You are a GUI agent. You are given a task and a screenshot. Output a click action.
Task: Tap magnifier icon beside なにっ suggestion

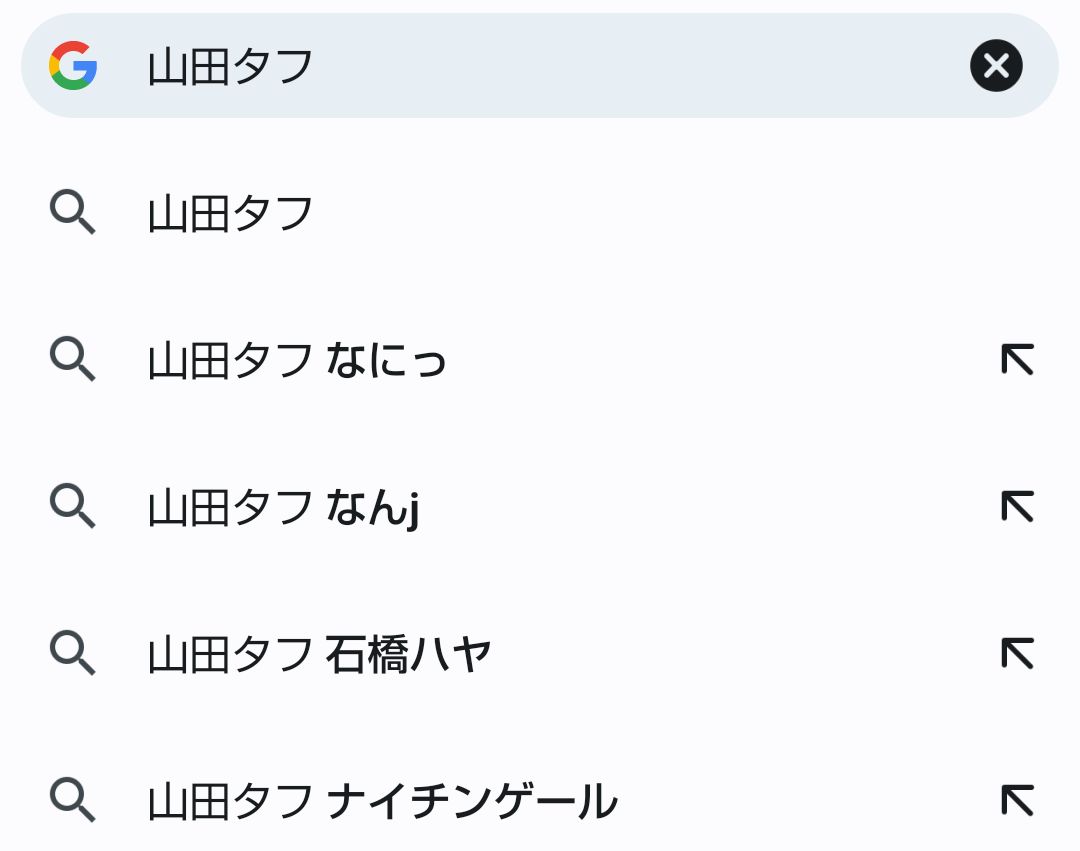pyautogui.click(x=72, y=359)
